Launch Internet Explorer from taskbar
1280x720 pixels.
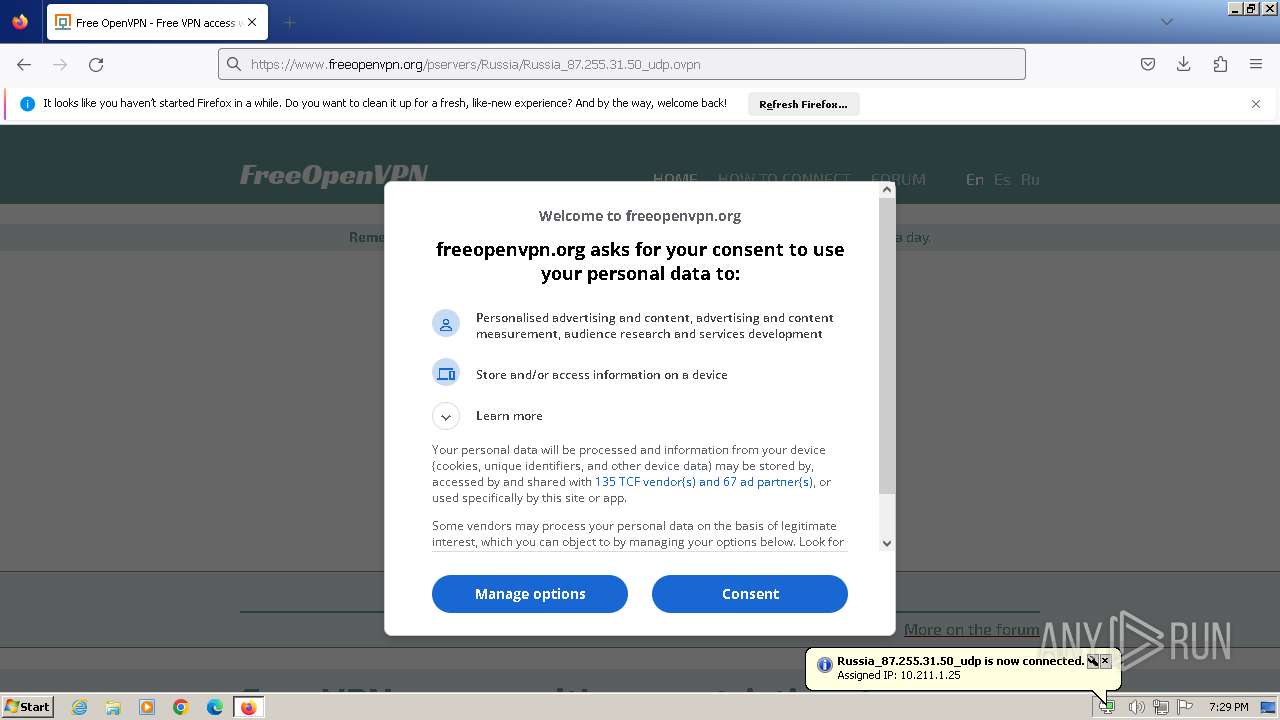pyautogui.click(x=80, y=707)
